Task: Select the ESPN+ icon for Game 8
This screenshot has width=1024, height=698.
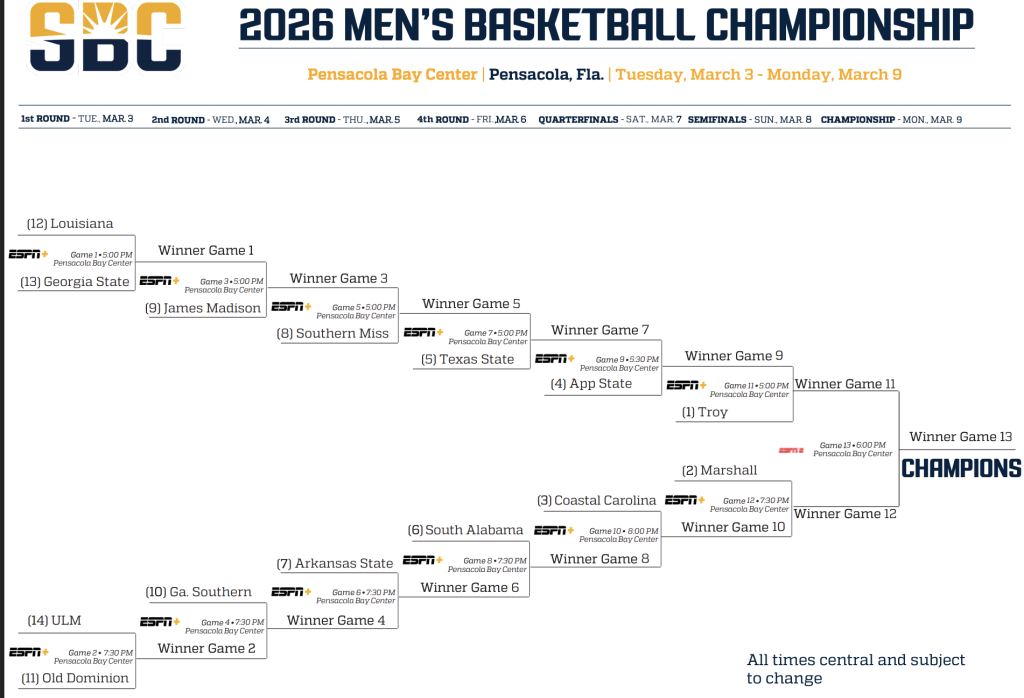Action: tap(422, 560)
